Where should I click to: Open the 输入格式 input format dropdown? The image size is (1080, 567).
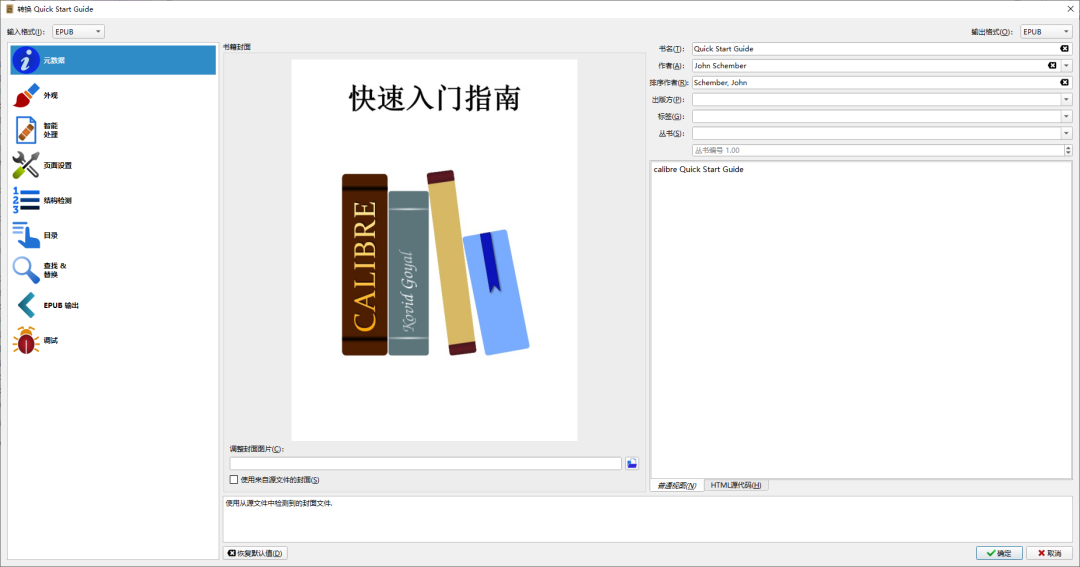tap(78, 32)
